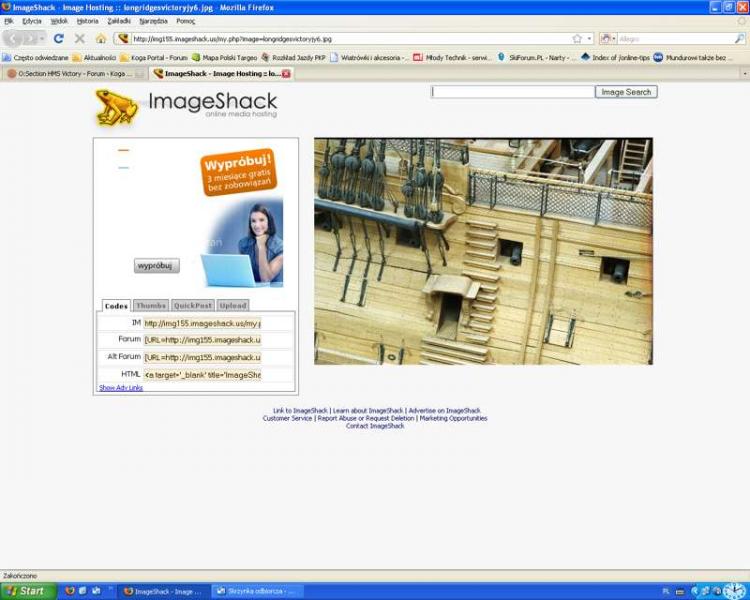Image resolution: width=750 pixels, height=600 pixels.
Task: Click the Stop loading X icon
Action: [x=79, y=39]
